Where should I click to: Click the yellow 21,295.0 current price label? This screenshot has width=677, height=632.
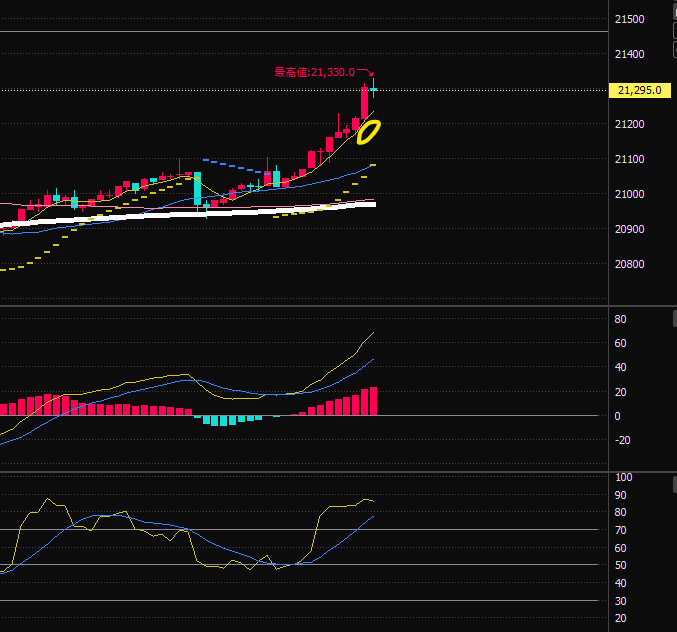pyautogui.click(x=642, y=91)
